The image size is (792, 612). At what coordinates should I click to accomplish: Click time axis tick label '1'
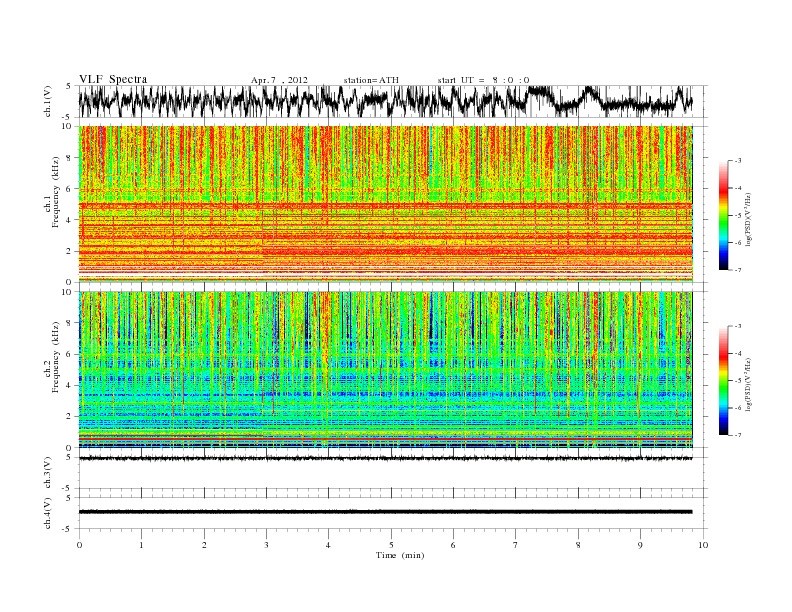141,545
